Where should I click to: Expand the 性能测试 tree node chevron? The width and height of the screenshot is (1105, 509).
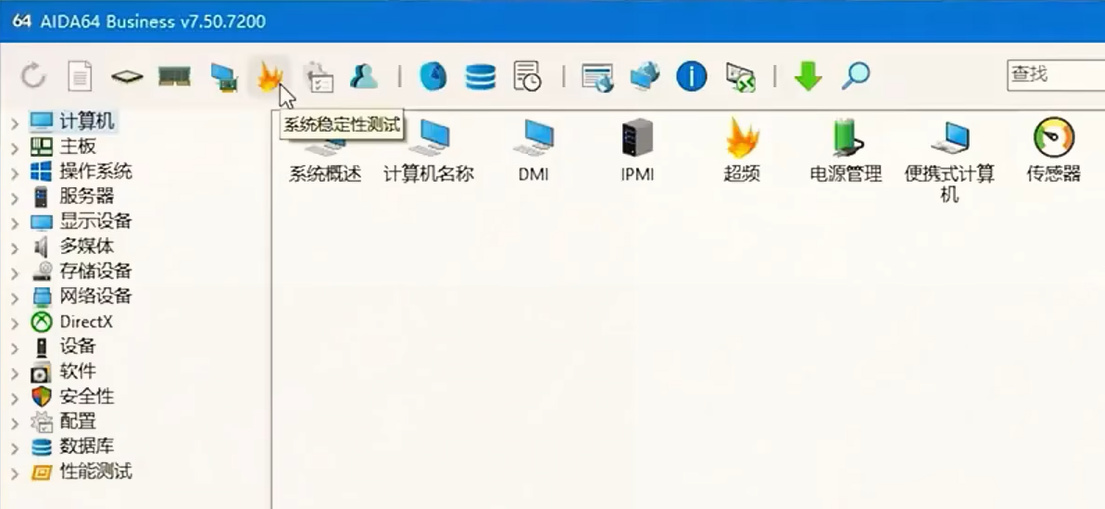pyautogui.click(x=15, y=472)
